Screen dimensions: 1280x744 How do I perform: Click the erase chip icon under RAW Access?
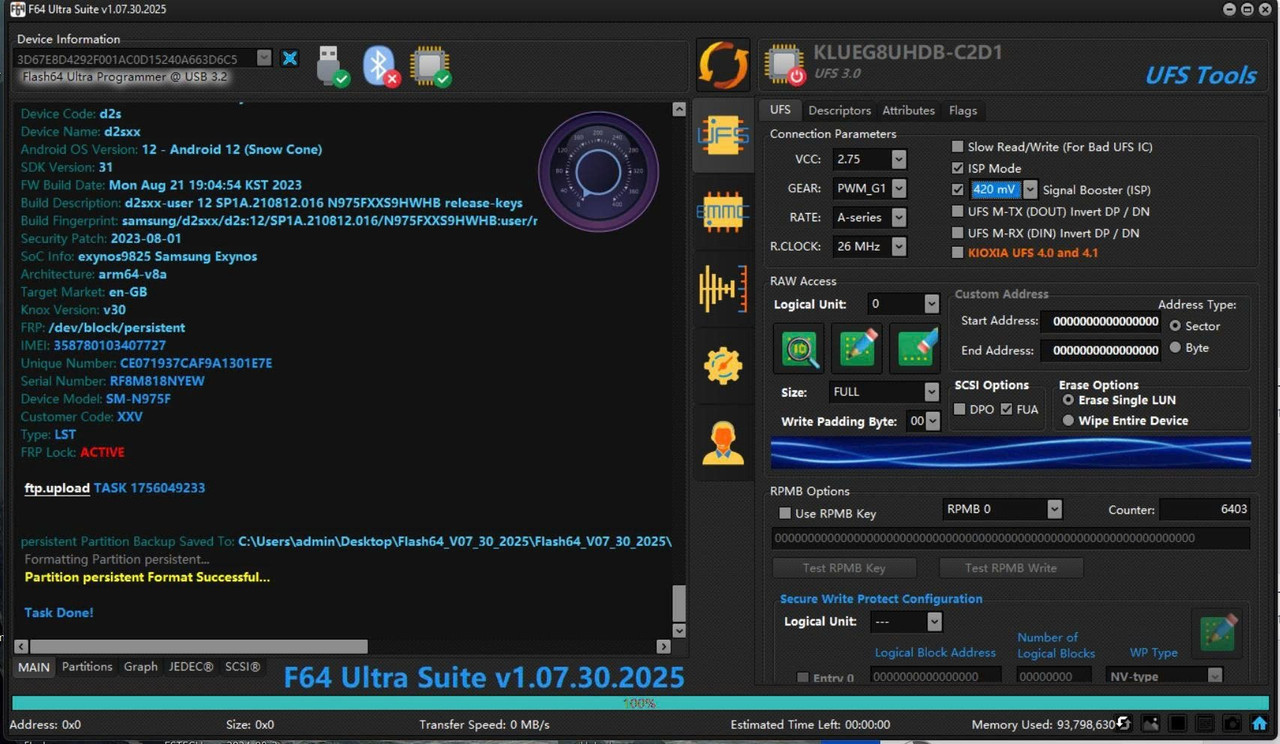coord(915,347)
